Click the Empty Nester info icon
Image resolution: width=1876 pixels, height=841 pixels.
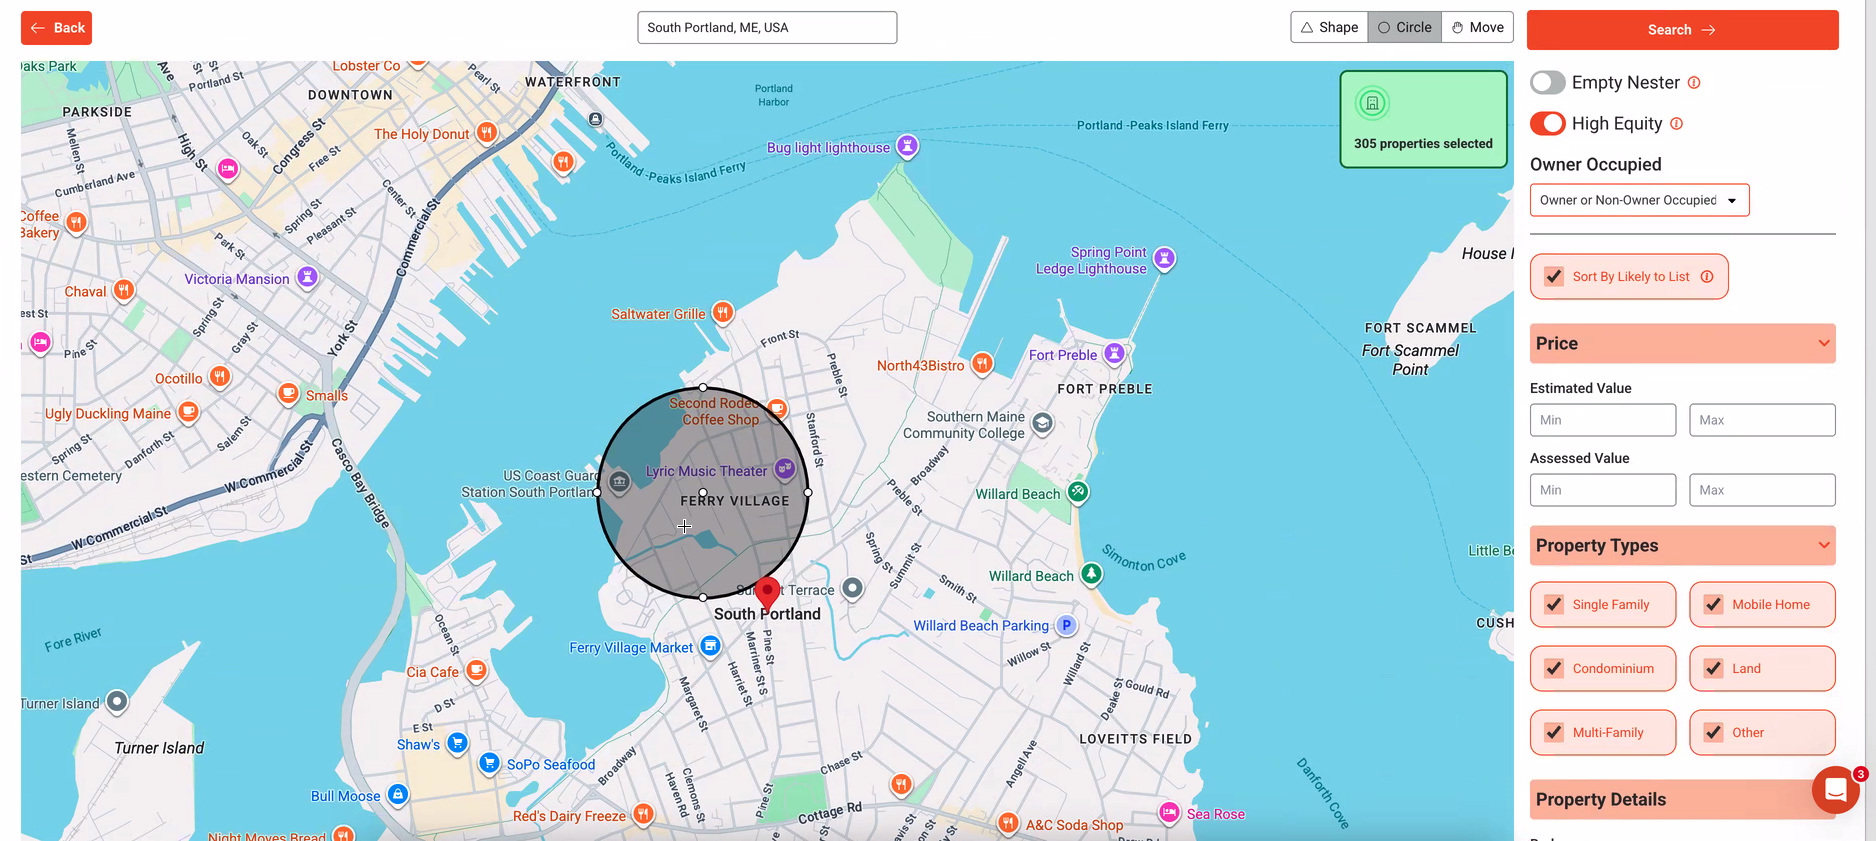click(1694, 83)
